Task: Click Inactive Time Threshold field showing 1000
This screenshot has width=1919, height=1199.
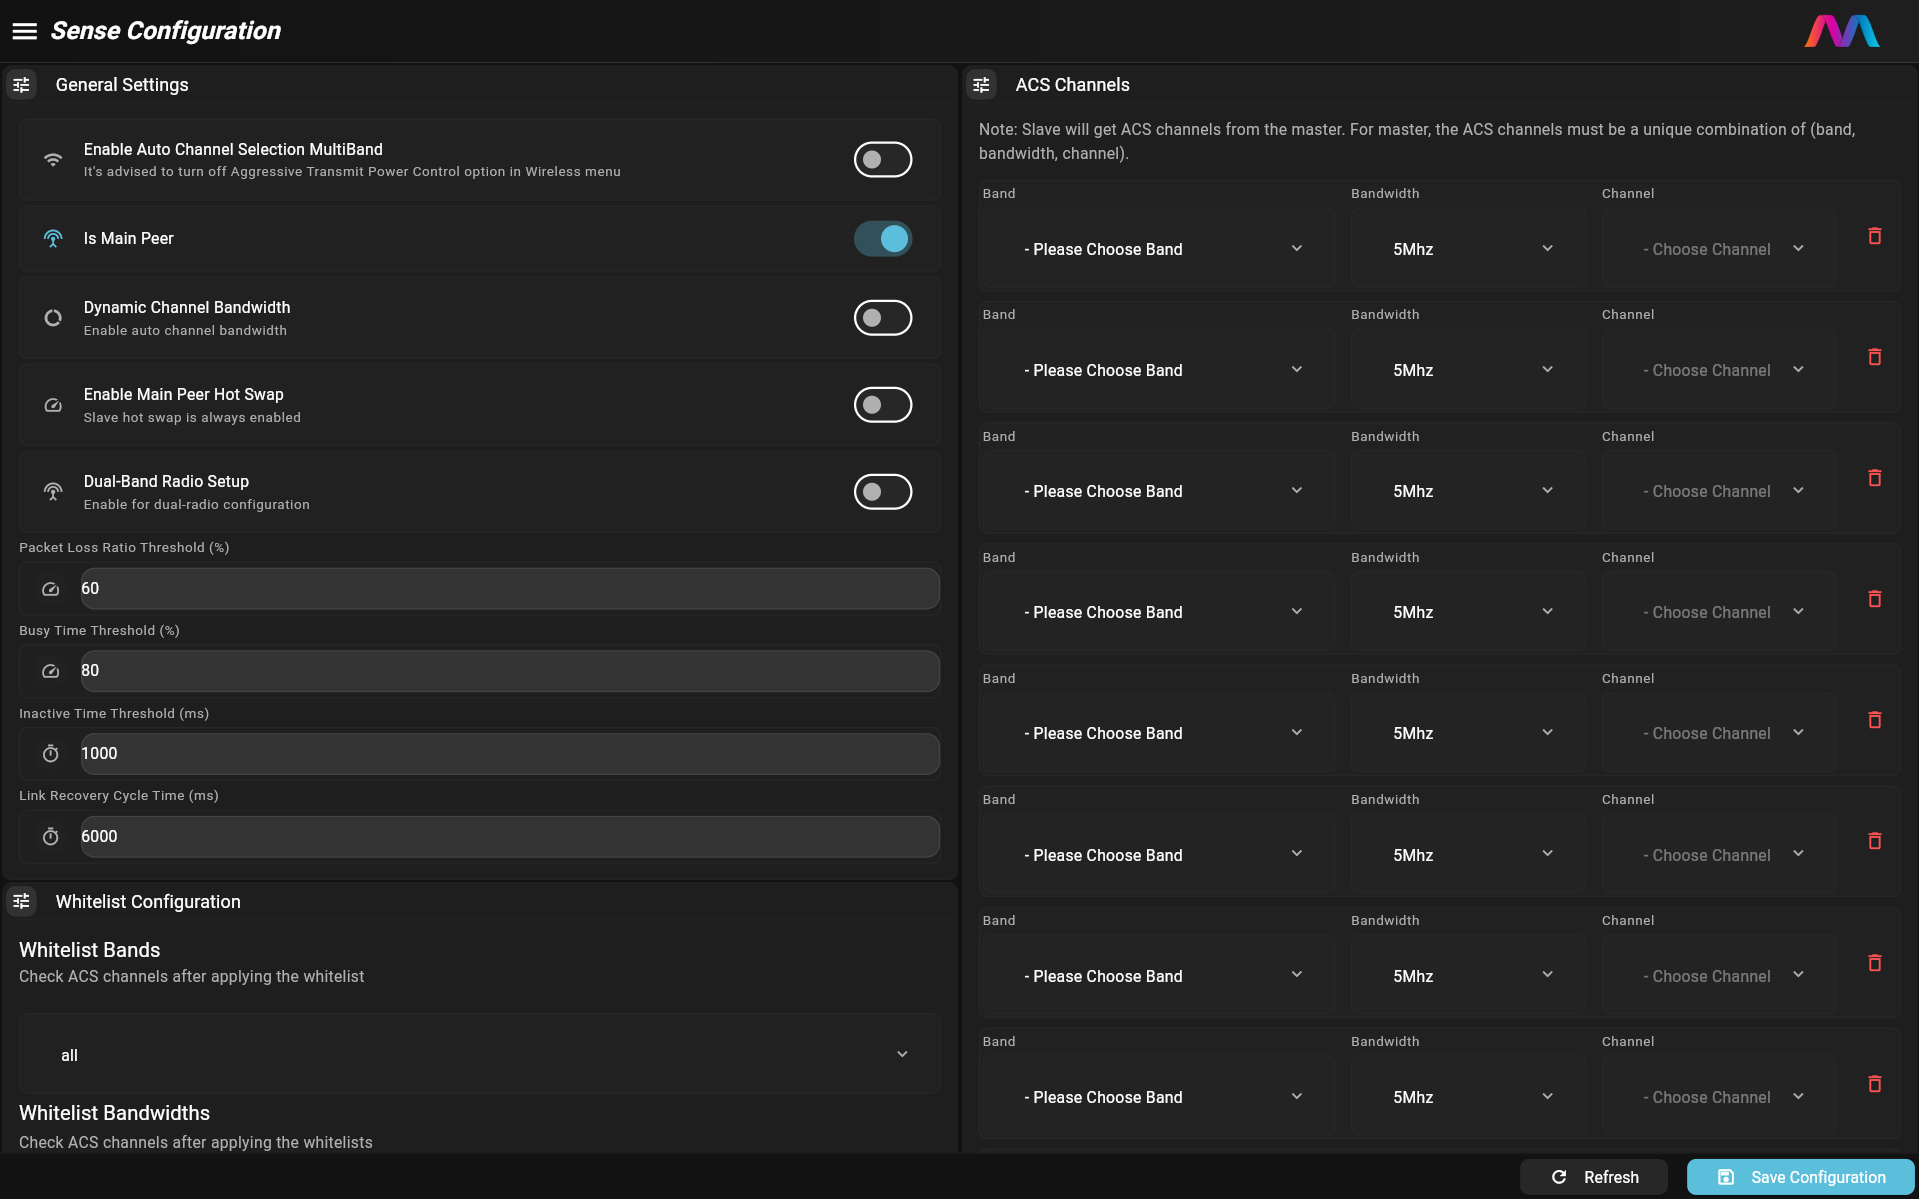Action: click(x=510, y=754)
